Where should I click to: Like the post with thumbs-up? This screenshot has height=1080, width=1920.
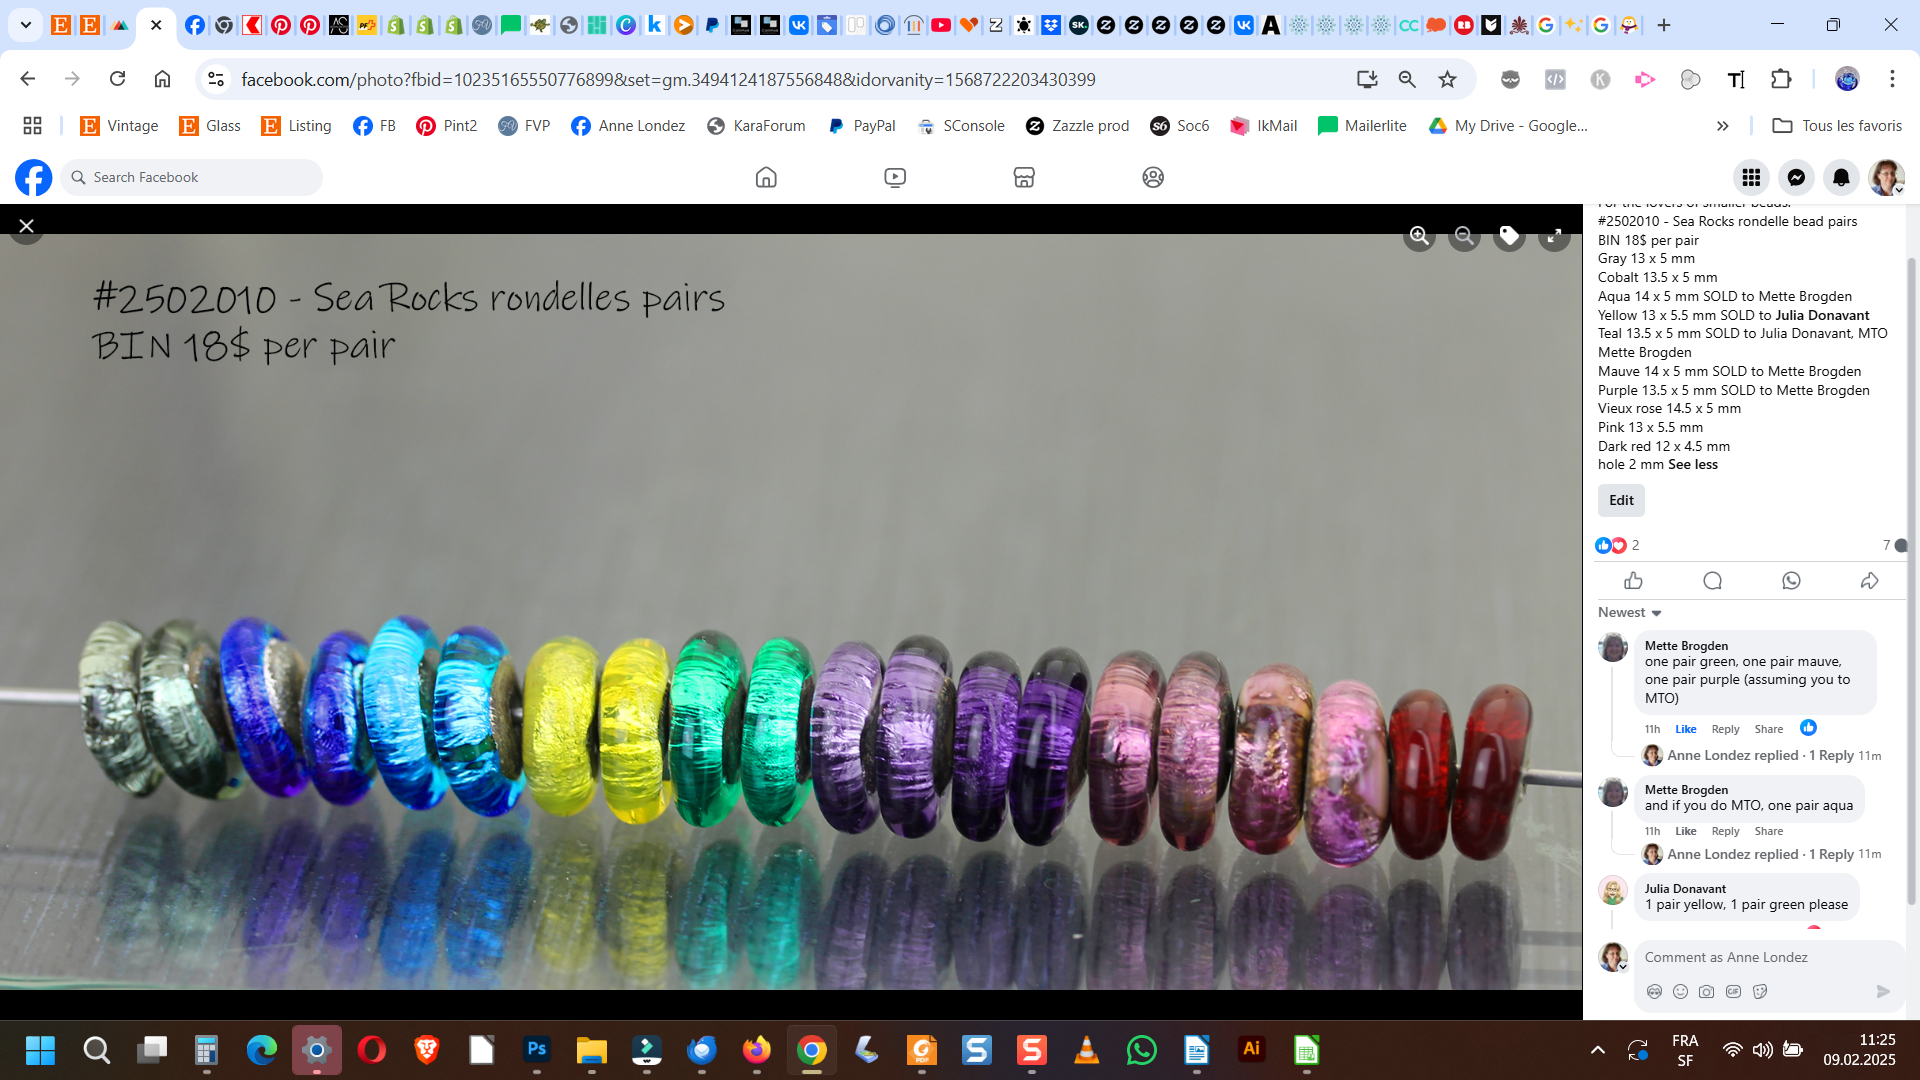[x=1633, y=581]
